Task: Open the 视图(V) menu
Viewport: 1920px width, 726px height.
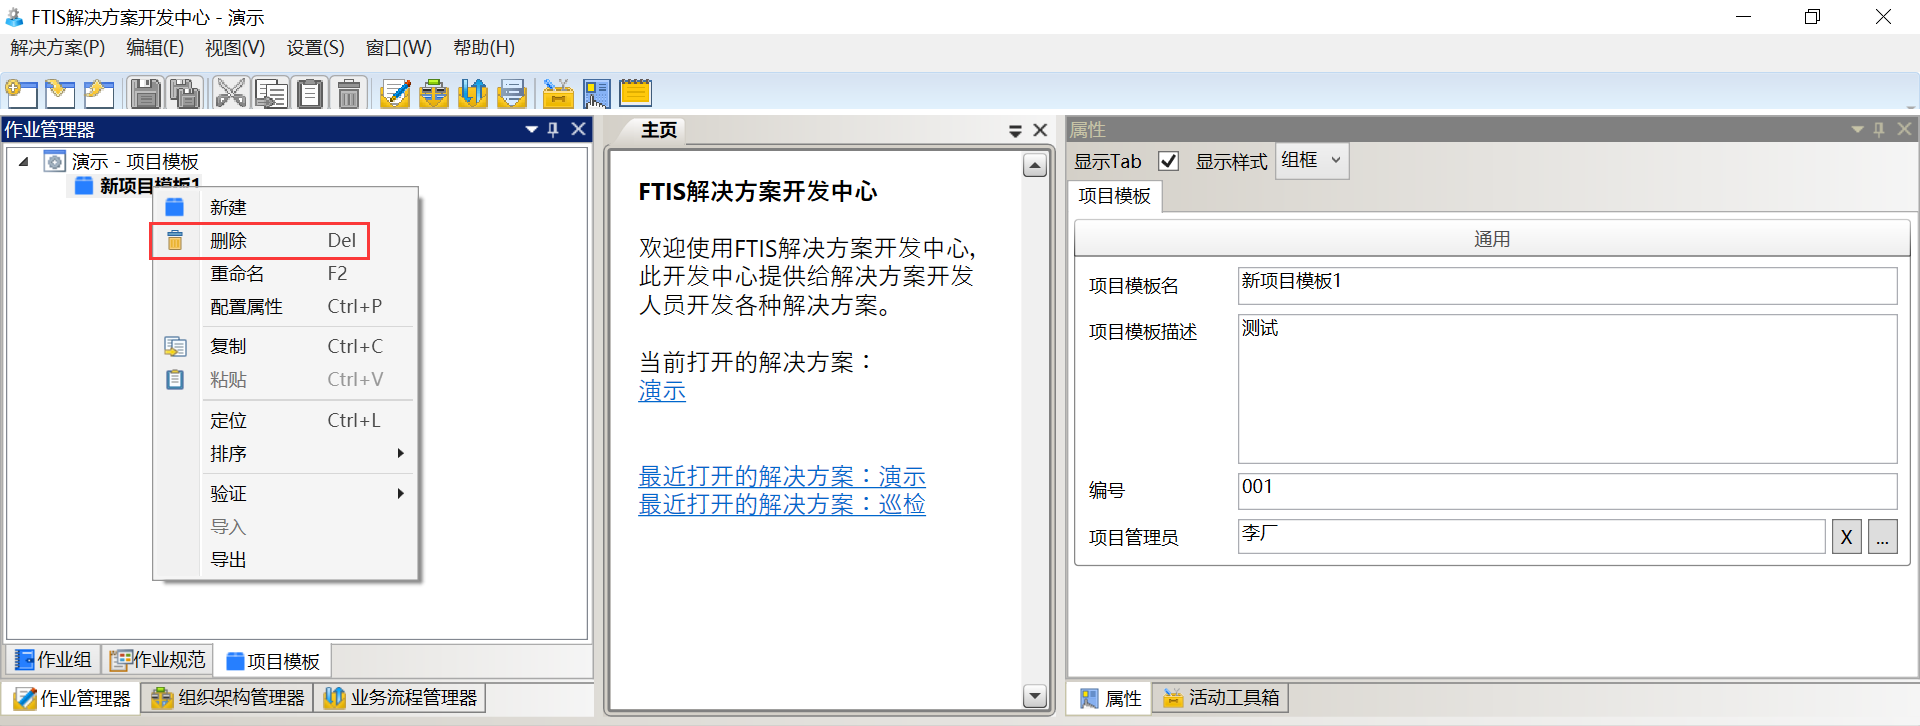Action: pos(235,48)
